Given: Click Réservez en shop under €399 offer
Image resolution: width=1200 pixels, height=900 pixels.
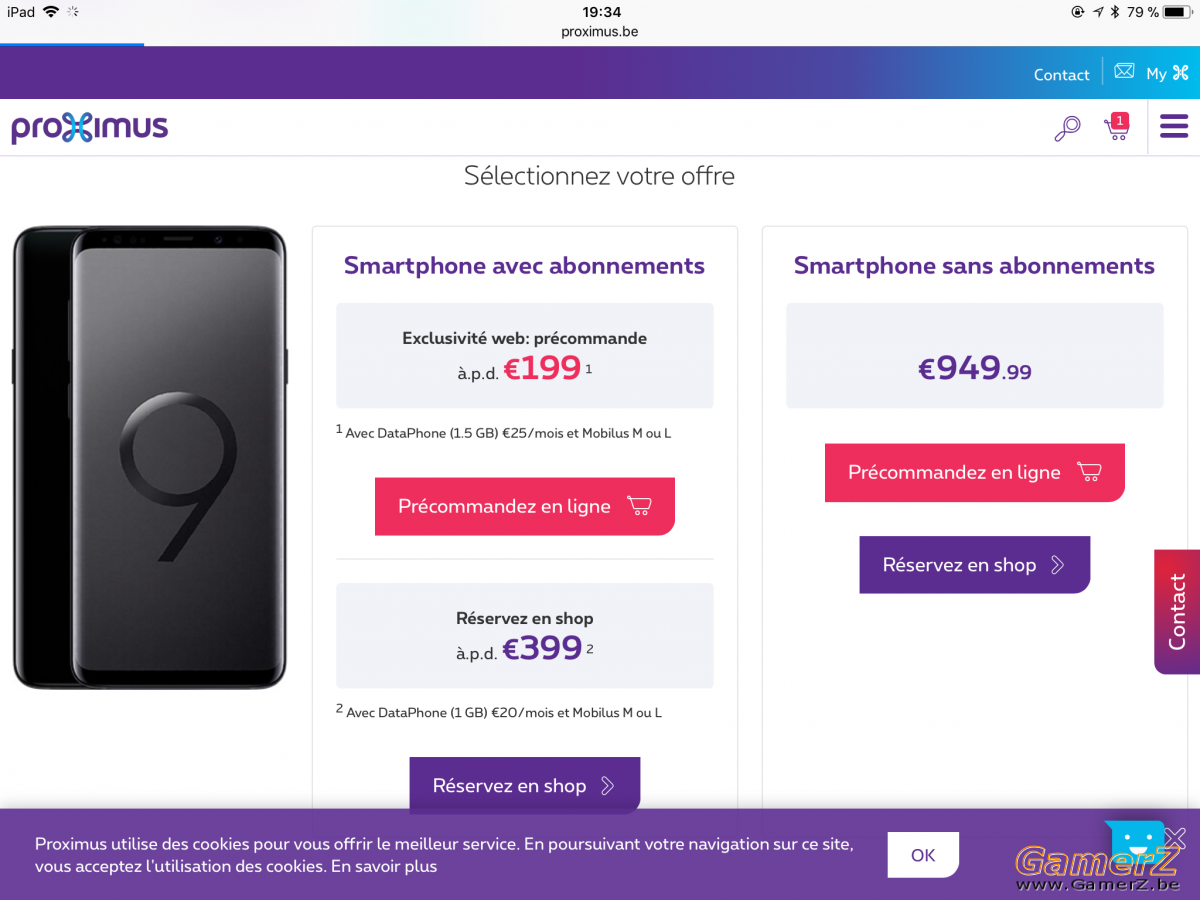Looking at the screenshot, I should pyautogui.click(x=525, y=785).
